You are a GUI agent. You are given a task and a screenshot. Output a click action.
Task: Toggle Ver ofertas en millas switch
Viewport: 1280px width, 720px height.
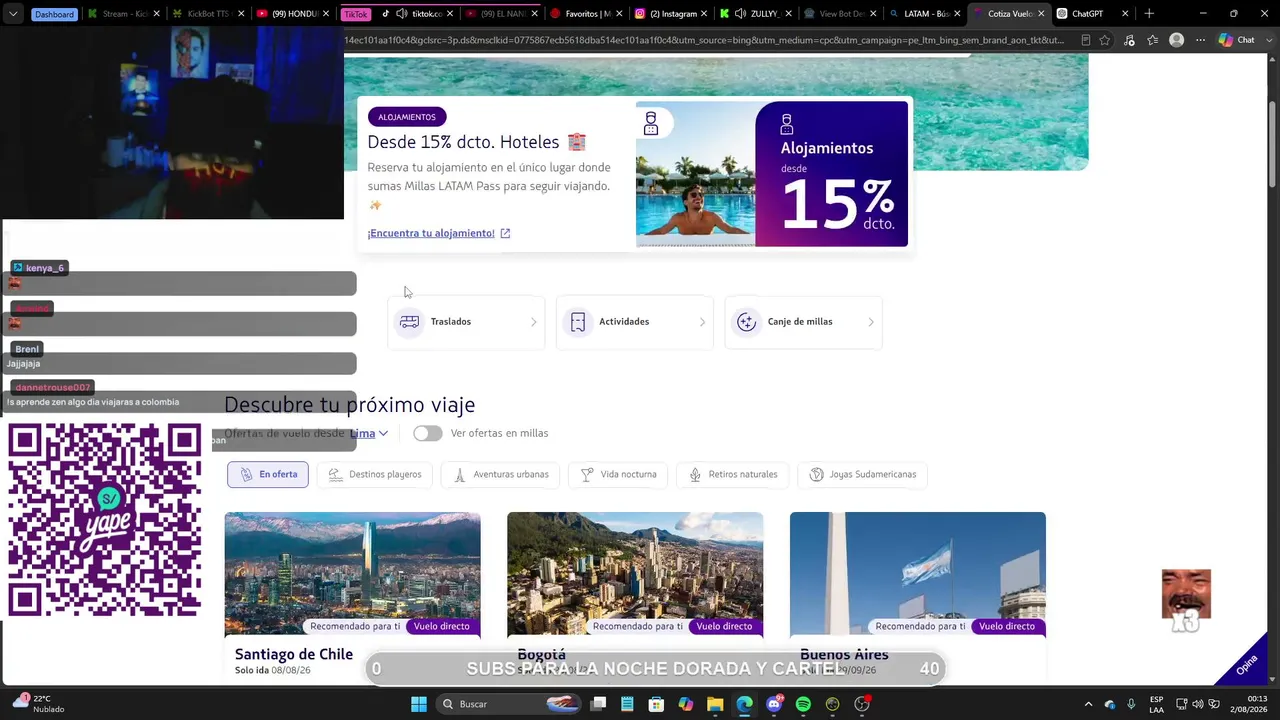(x=427, y=433)
